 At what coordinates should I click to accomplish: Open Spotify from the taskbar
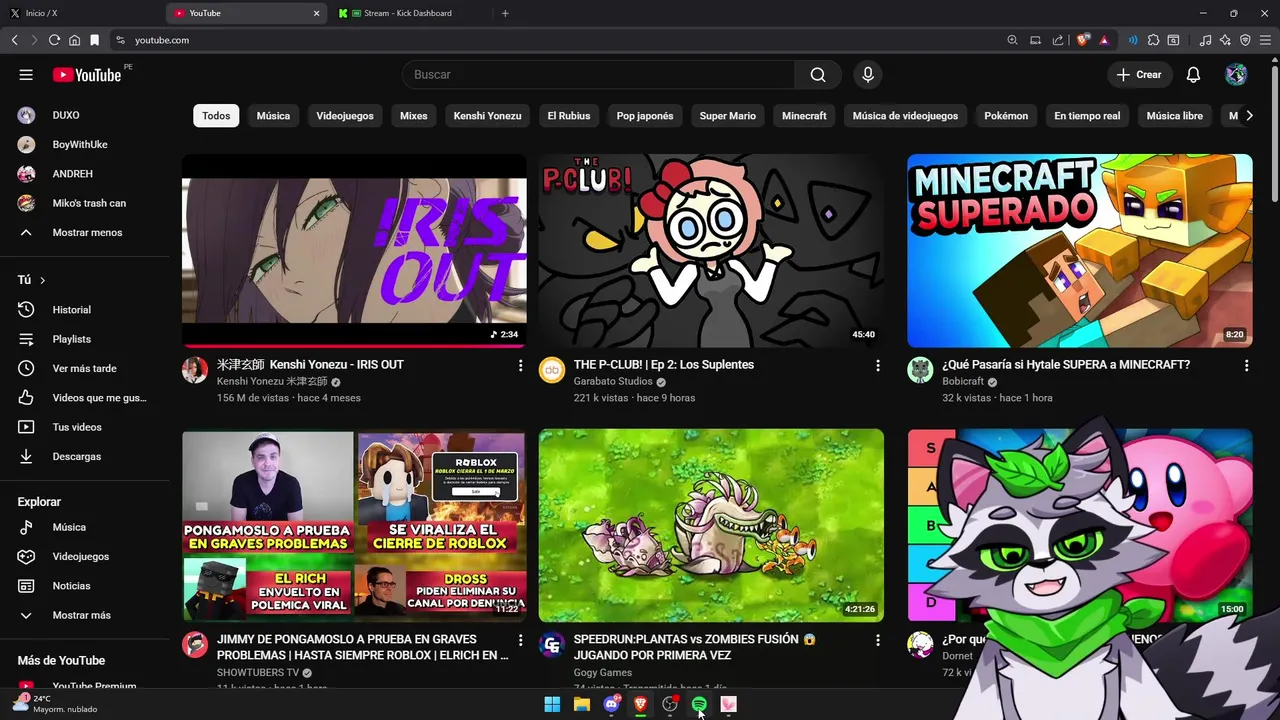[x=699, y=704]
